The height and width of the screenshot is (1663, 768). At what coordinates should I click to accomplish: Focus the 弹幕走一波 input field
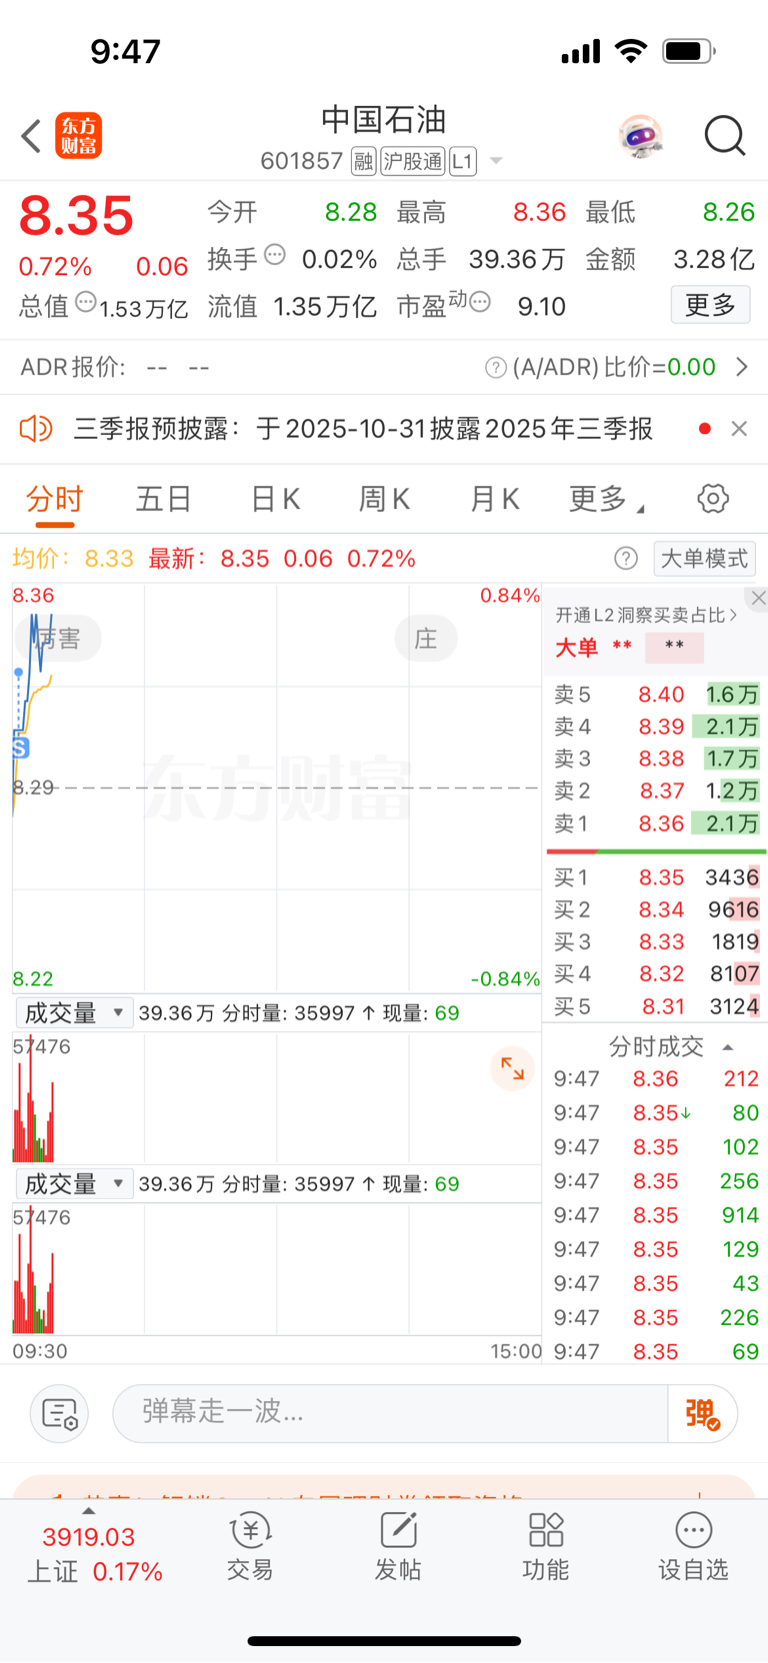(390, 1412)
